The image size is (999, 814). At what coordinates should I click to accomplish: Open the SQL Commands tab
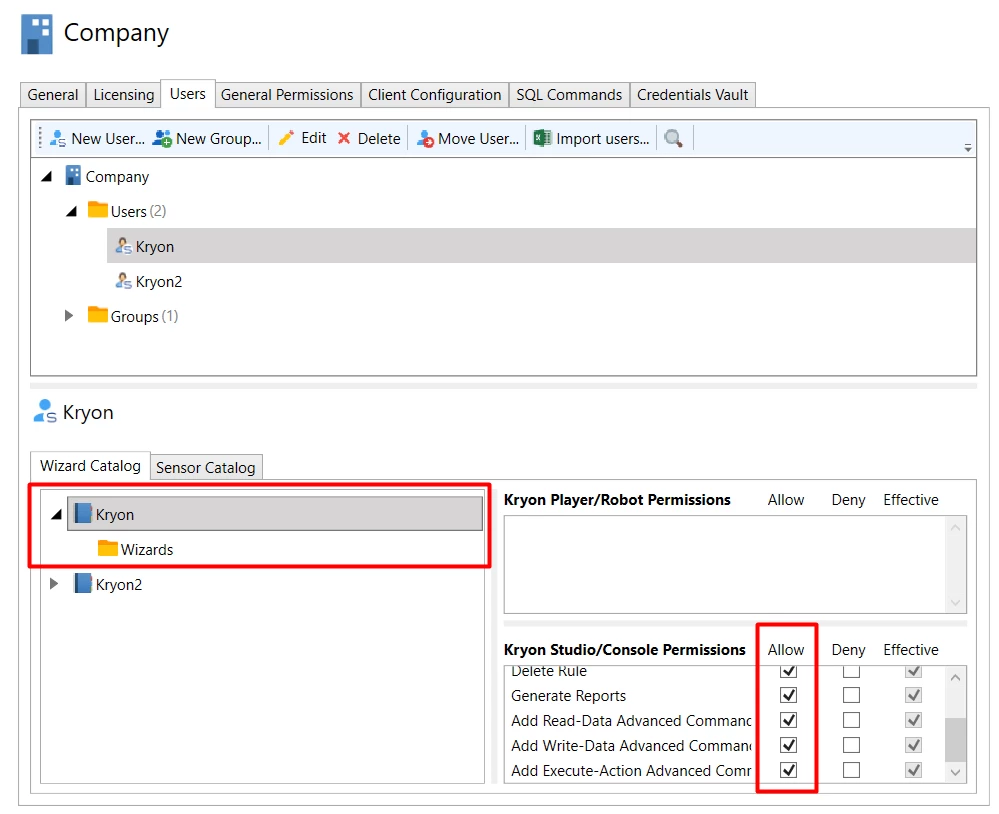tap(569, 95)
